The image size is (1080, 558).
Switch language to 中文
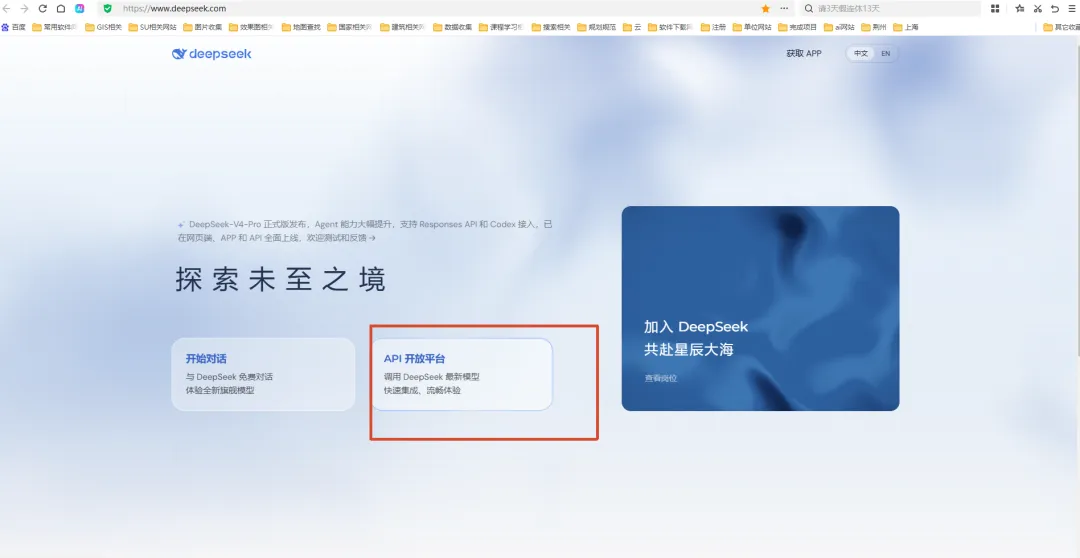[x=861, y=54]
